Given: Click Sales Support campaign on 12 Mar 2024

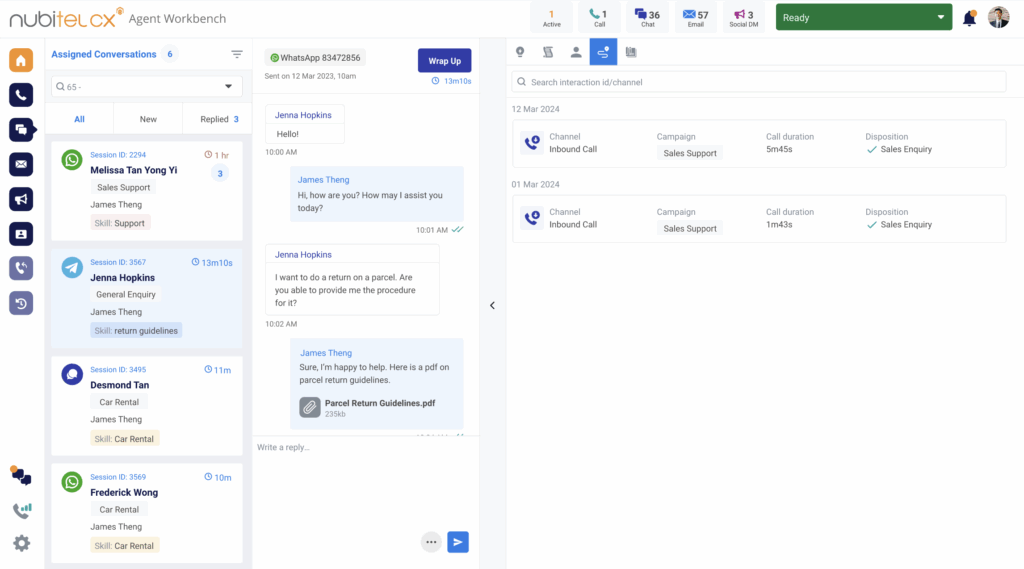Looking at the screenshot, I should coord(690,154).
